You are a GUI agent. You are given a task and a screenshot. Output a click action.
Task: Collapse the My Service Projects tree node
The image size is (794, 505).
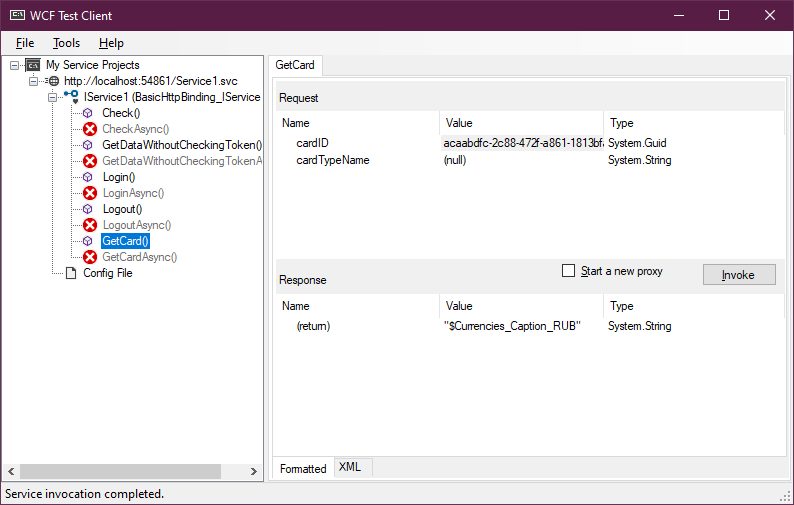(14, 65)
